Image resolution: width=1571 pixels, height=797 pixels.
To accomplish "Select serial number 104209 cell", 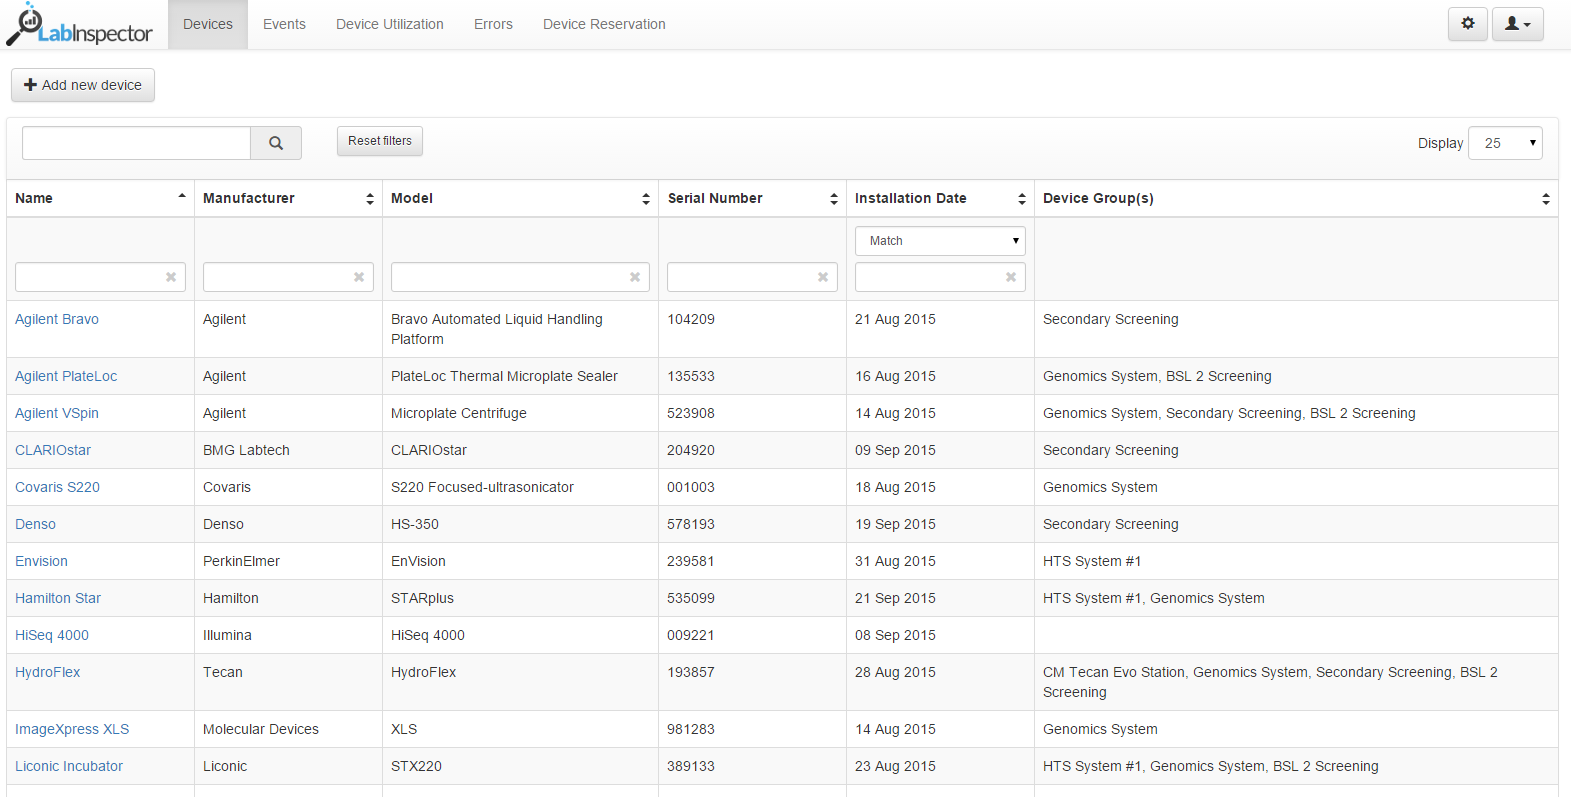I will [x=752, y=329].
